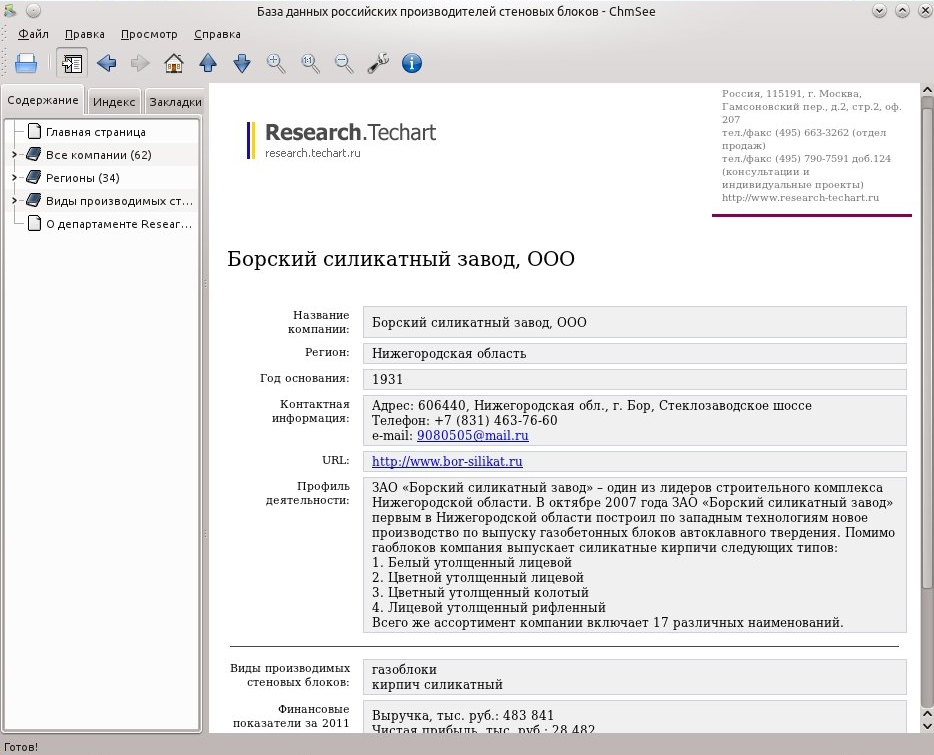Open the http://www.bor-silikat.ru link
The height and width of the screenshot is (755, 934).
tap(447, 461)
